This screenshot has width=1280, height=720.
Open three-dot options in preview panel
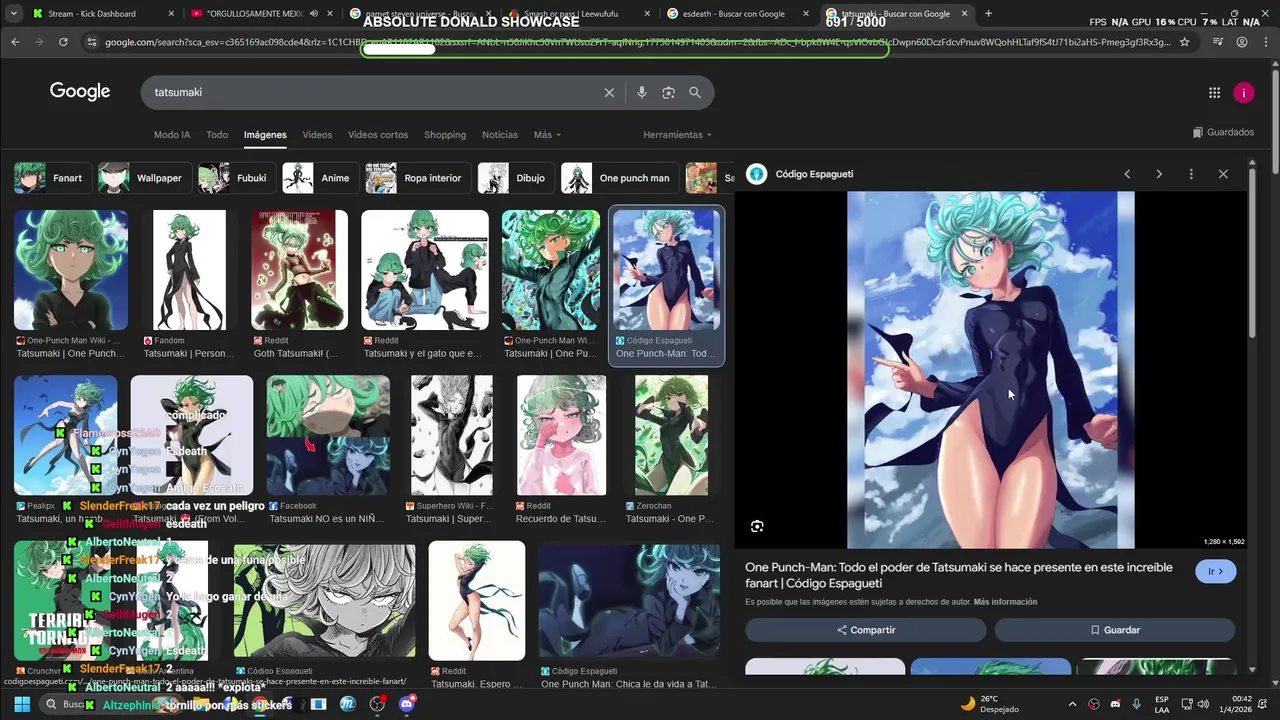point(1191,174)
